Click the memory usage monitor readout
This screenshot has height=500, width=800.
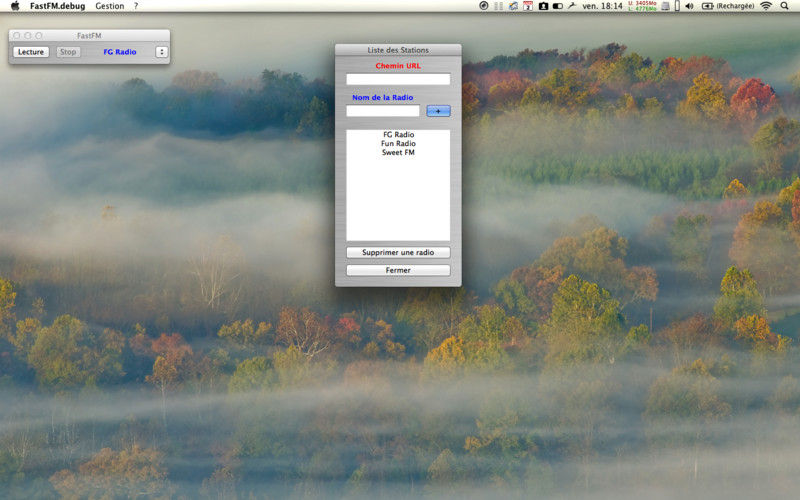pos(645,6)
